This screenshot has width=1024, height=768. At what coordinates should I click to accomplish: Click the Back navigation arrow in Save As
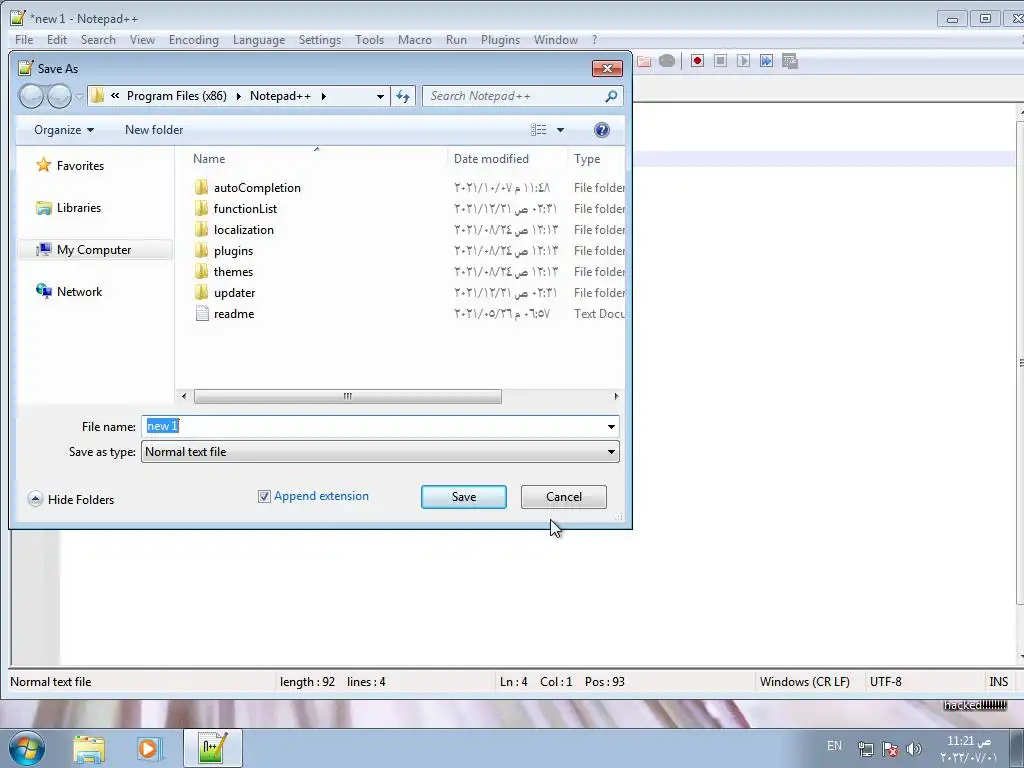point(31,97)
